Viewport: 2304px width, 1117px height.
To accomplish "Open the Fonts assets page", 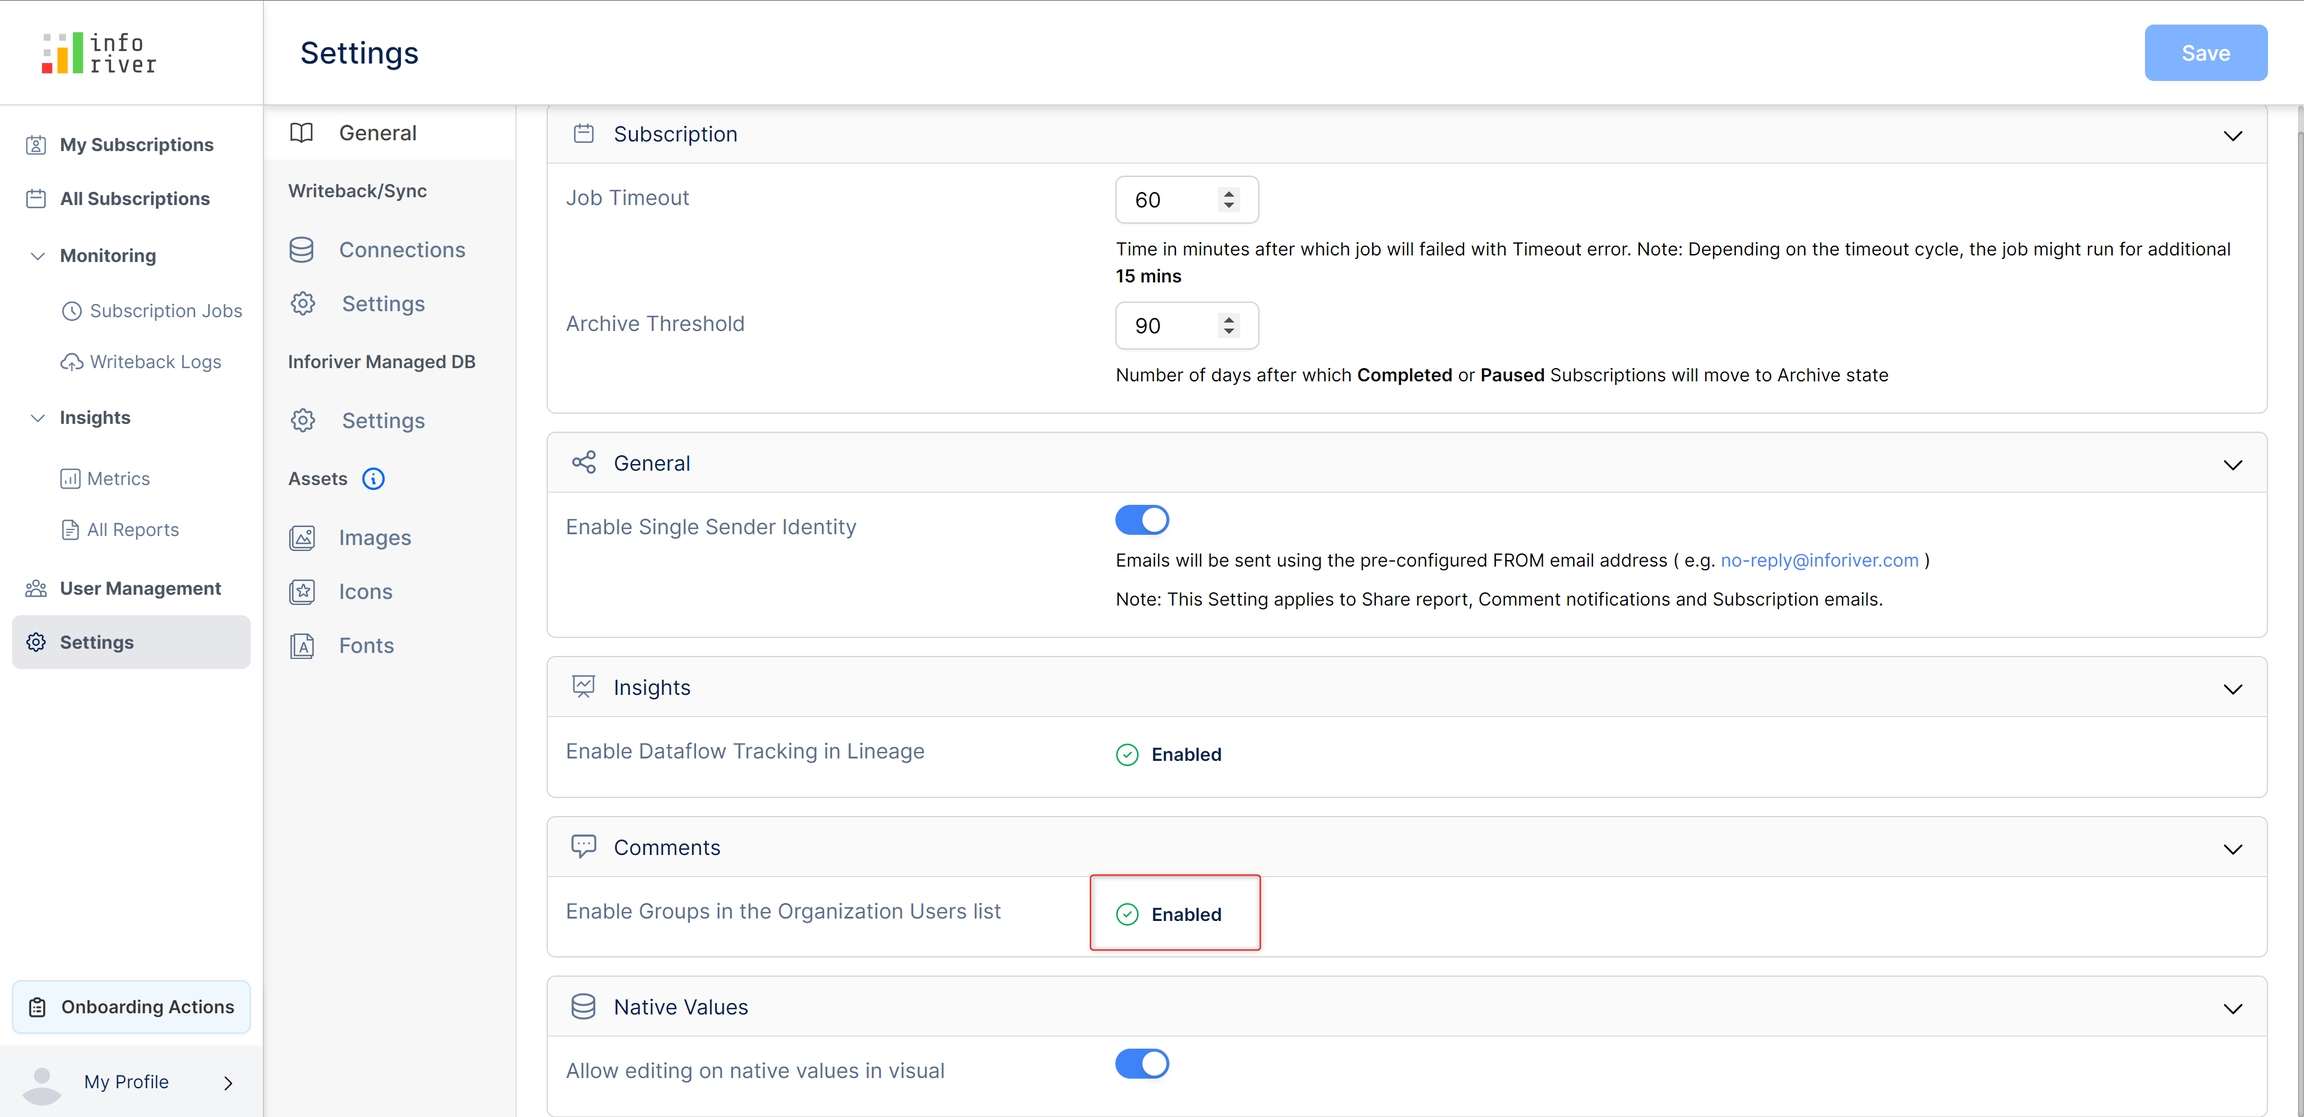I will coord(365,646).
